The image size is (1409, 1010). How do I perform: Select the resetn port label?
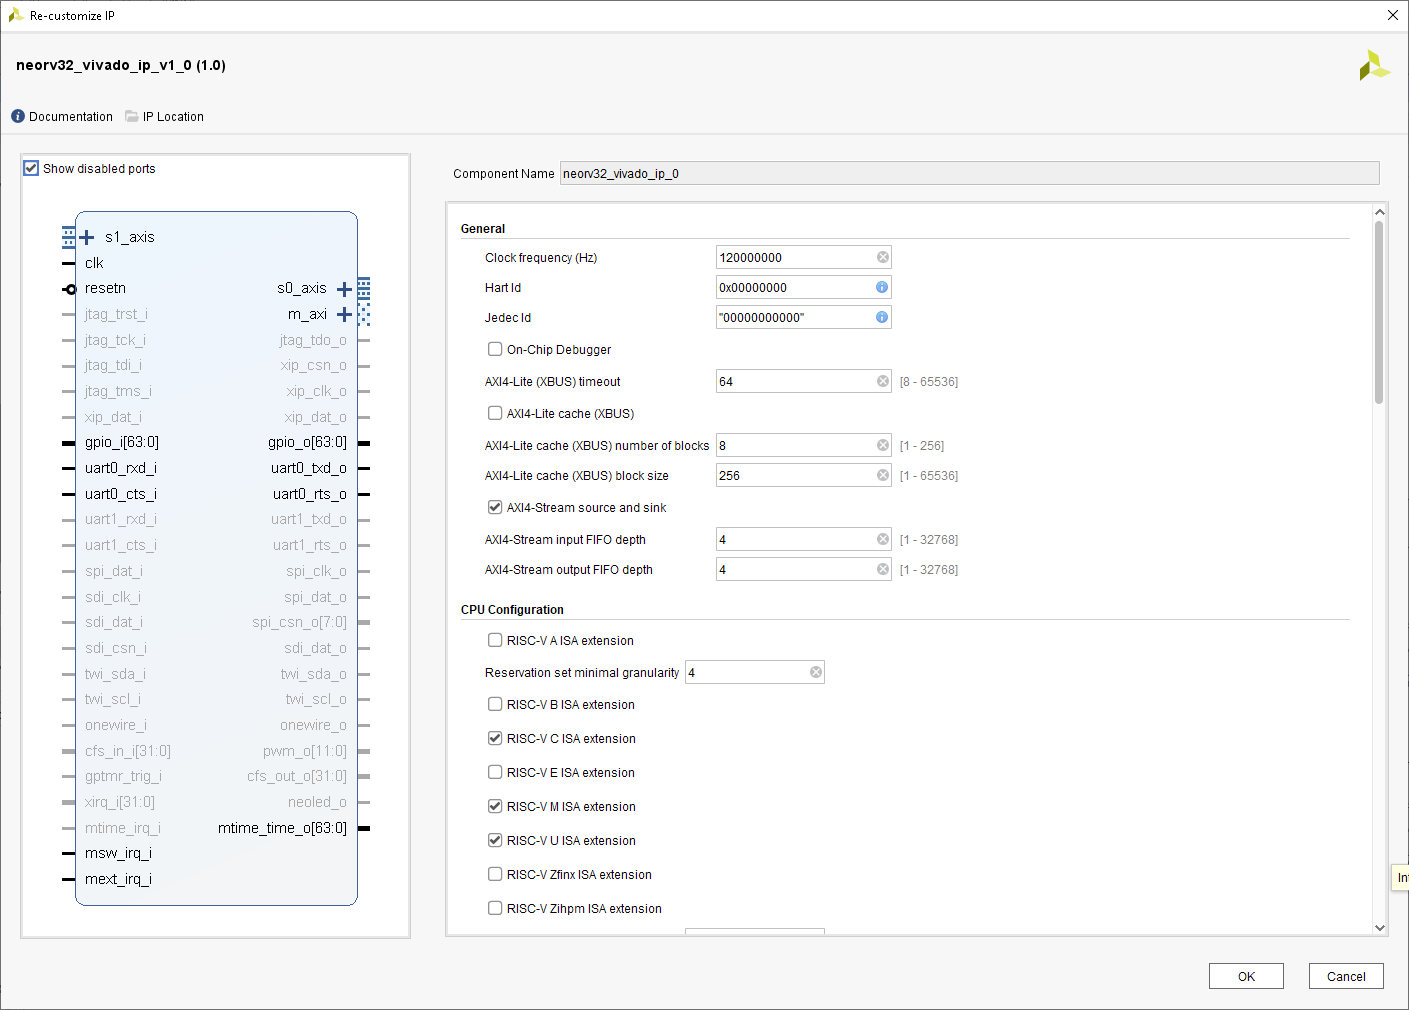point(105,288)
